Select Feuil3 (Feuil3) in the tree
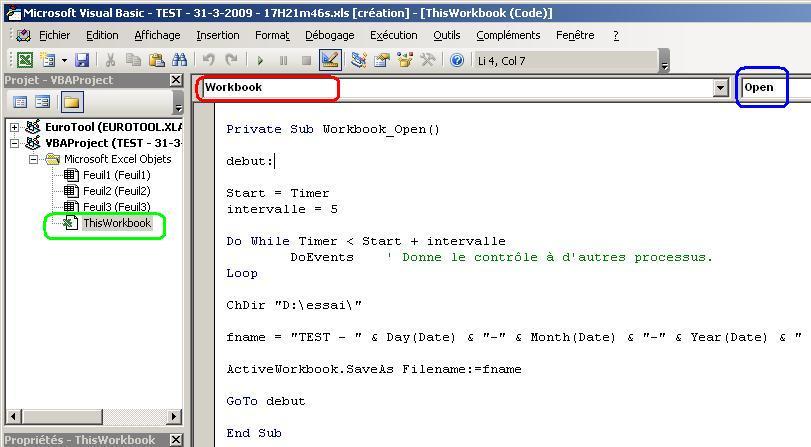This screenshot has width=811, height=447. (116, 207)
